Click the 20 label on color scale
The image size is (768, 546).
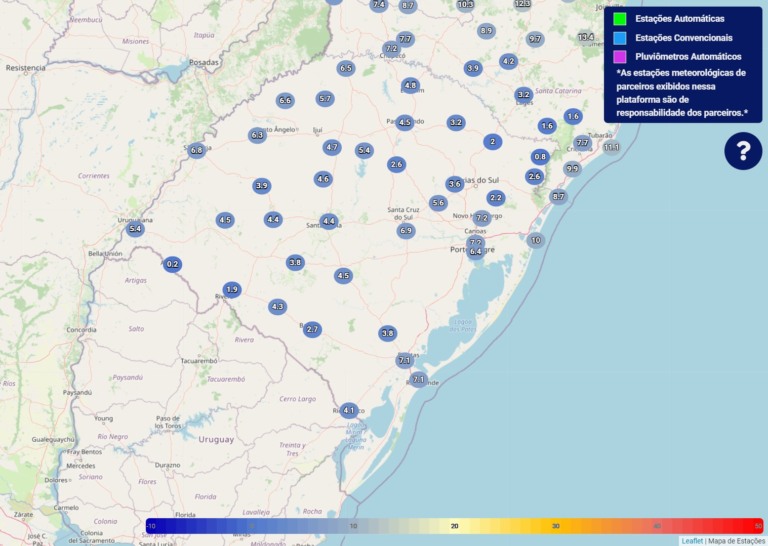point(455,526)
